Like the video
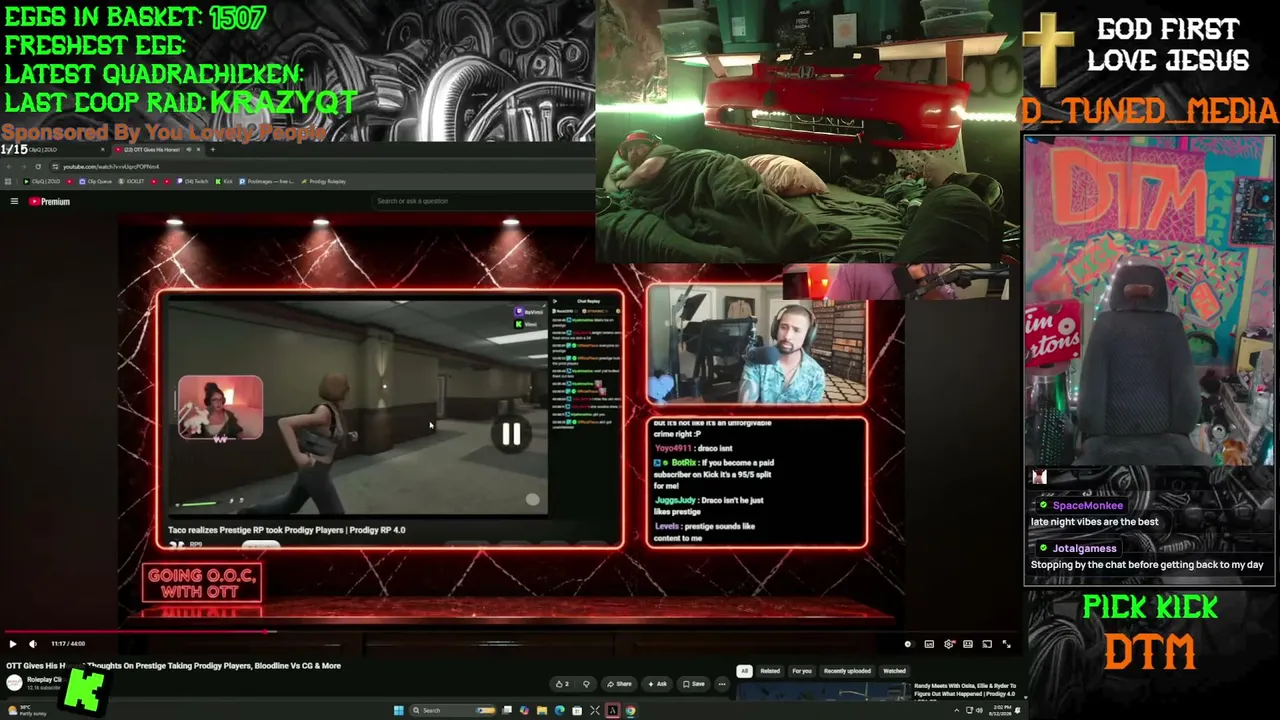Image resolution: width=1280 pixels, height=720 pixels. pyautogui.click(x=563, y=684)
